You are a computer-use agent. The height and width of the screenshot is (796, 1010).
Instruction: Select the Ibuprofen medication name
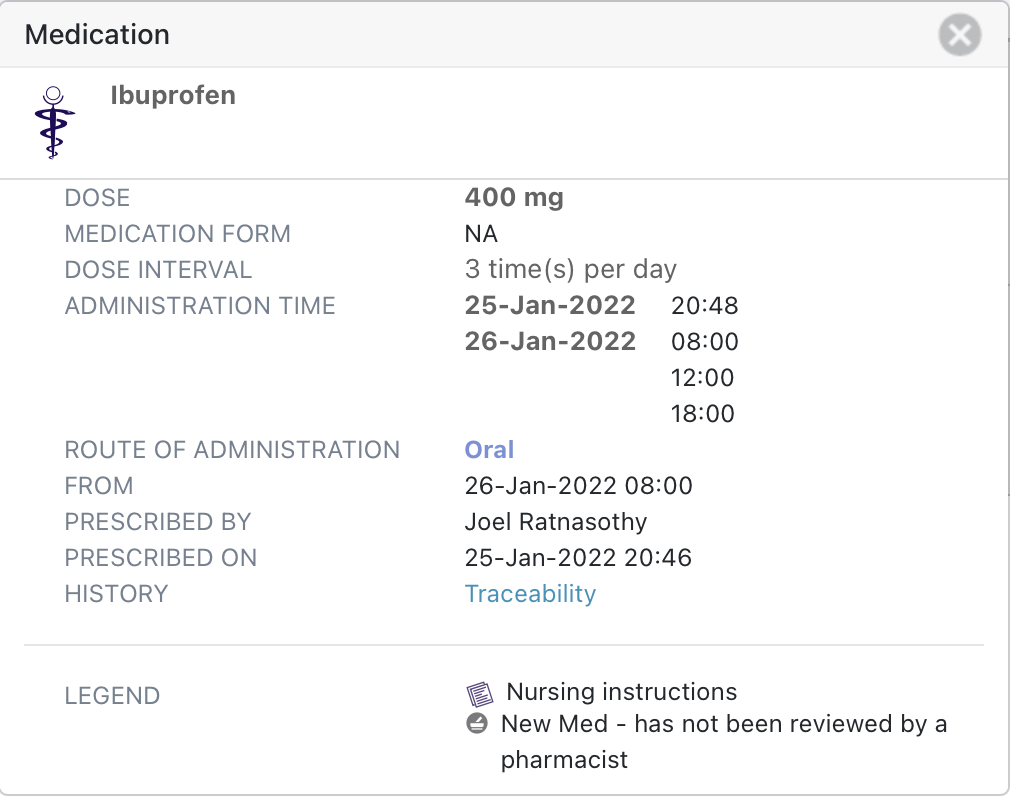coord(173,96)
